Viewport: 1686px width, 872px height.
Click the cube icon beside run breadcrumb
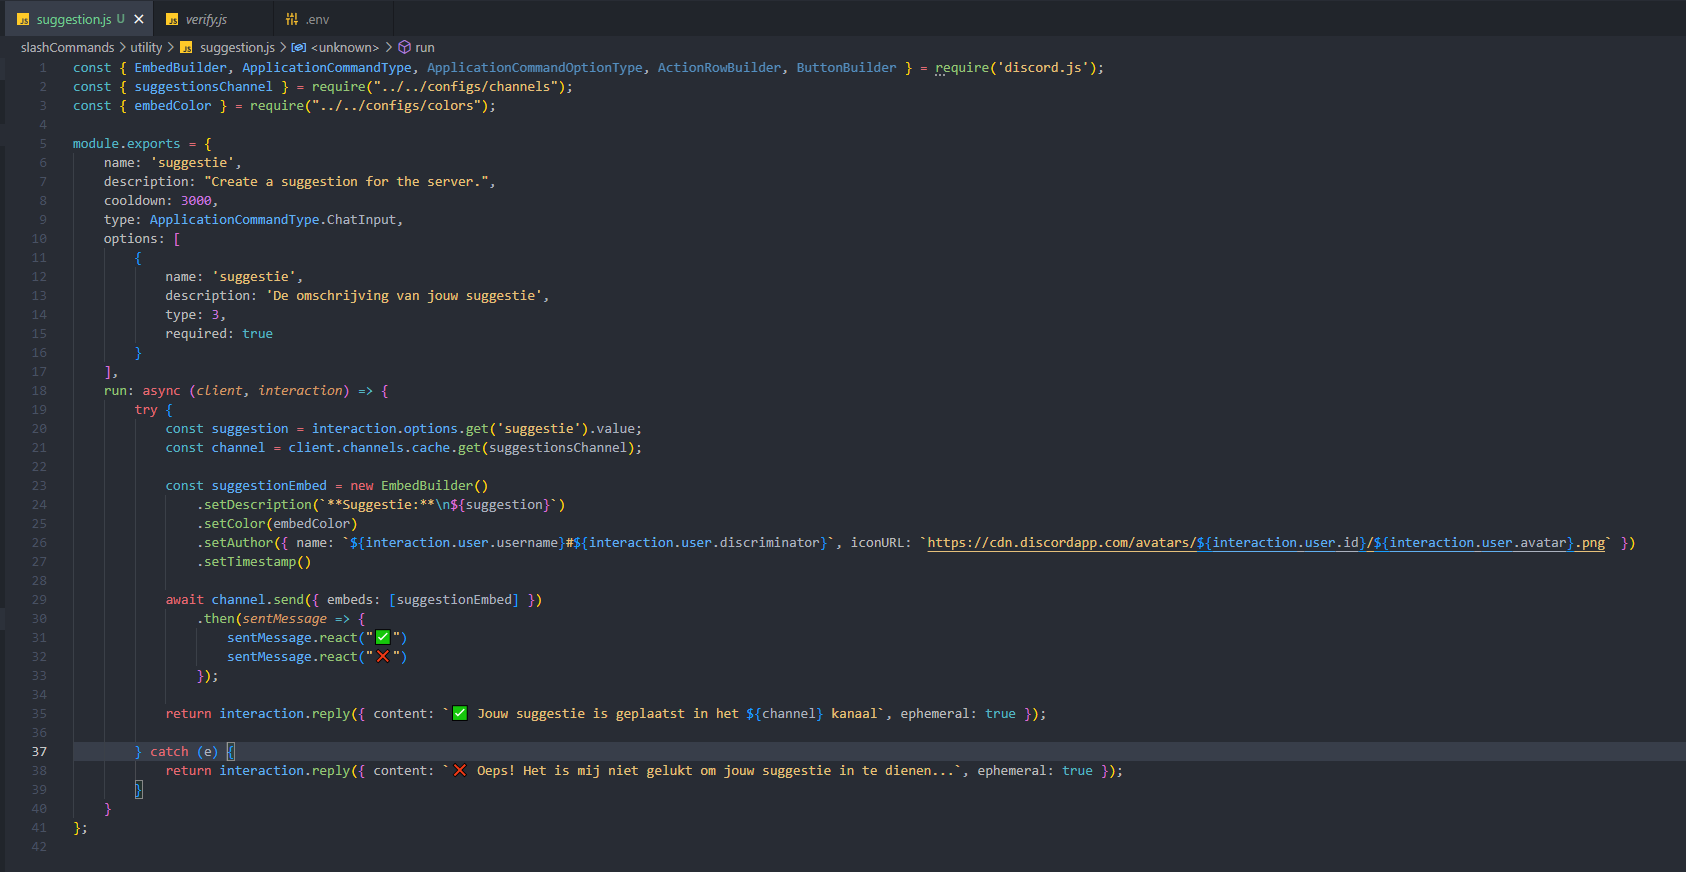point(404,47)
